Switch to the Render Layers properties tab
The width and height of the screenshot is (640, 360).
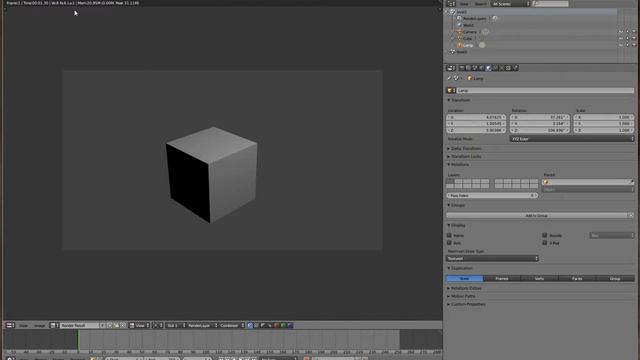(468, 68)
